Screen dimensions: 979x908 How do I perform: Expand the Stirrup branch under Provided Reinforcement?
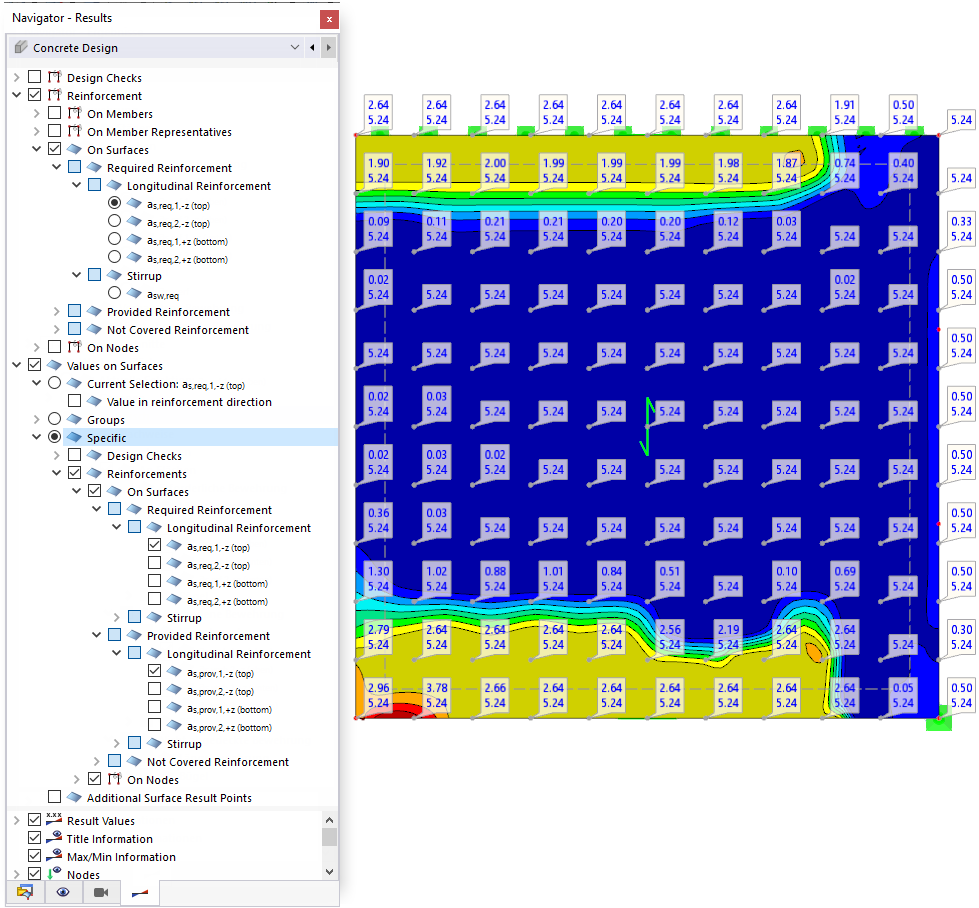click(x=117, y=744)
